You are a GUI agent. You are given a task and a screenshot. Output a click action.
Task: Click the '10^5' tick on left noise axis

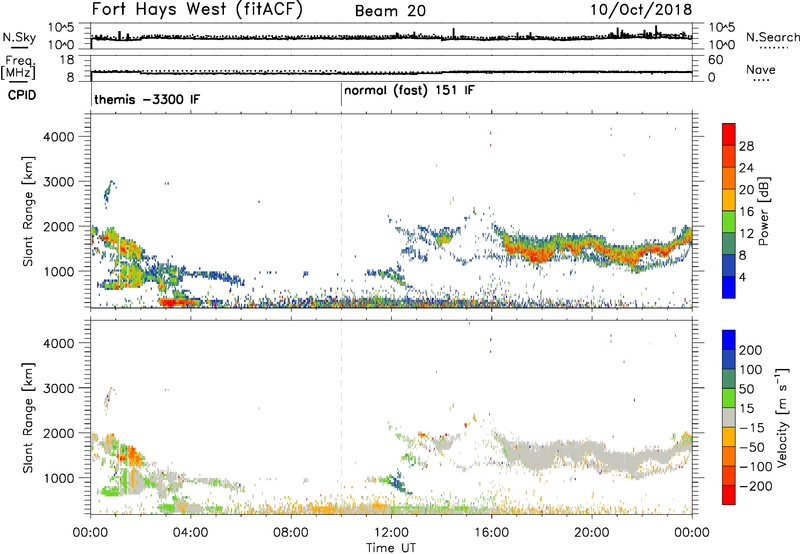61,27
